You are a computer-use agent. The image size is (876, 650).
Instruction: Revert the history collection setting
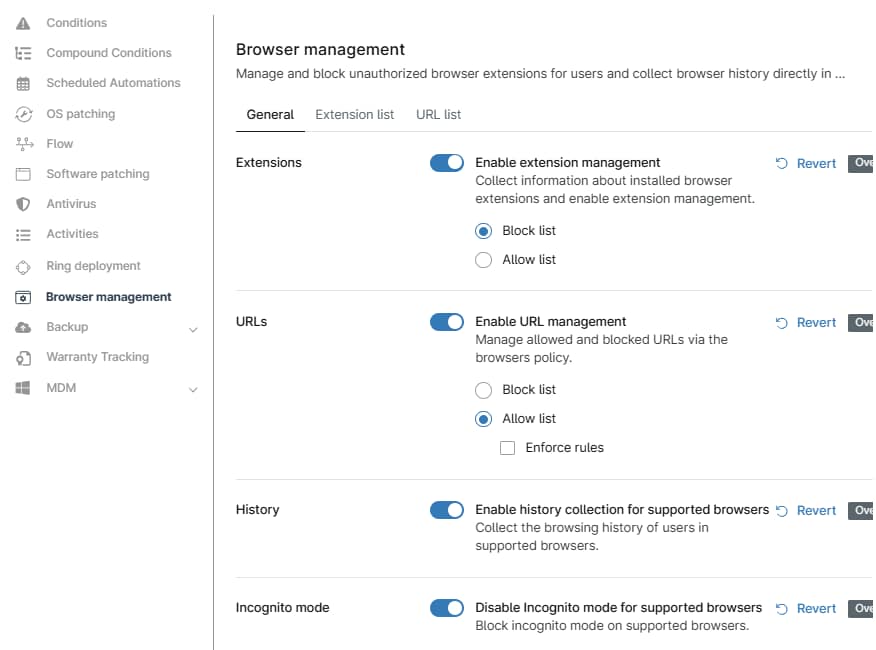[806, 510]
